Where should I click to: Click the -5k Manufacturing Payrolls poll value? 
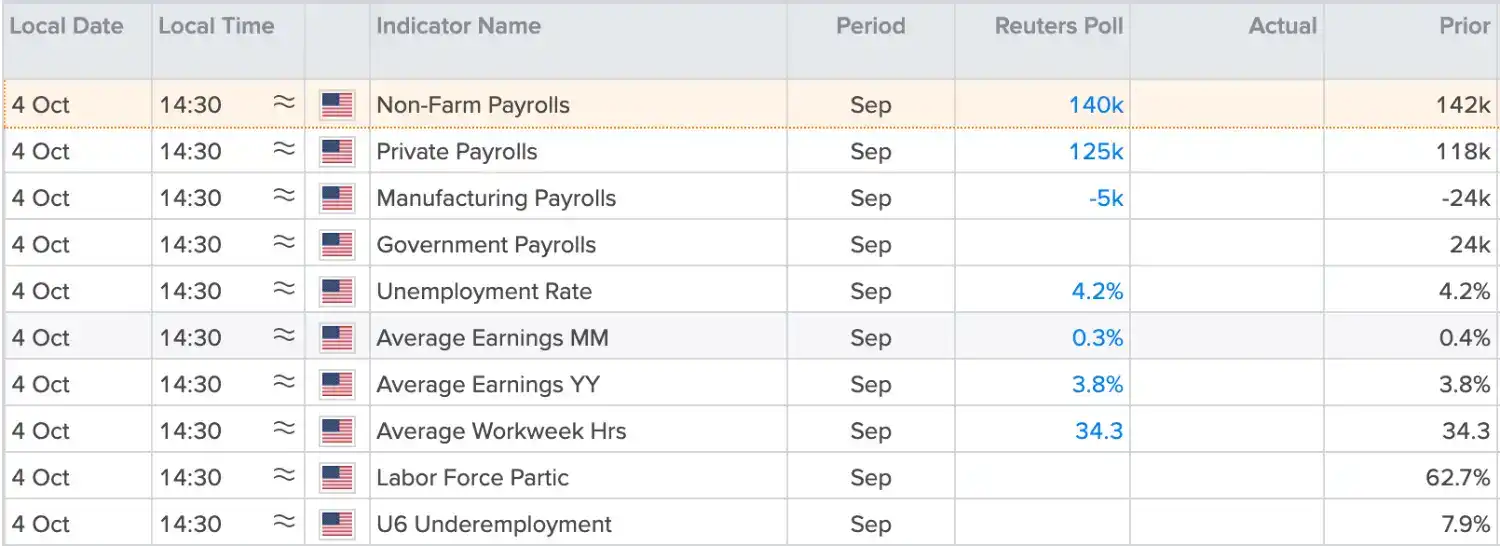click(1106, 198)
